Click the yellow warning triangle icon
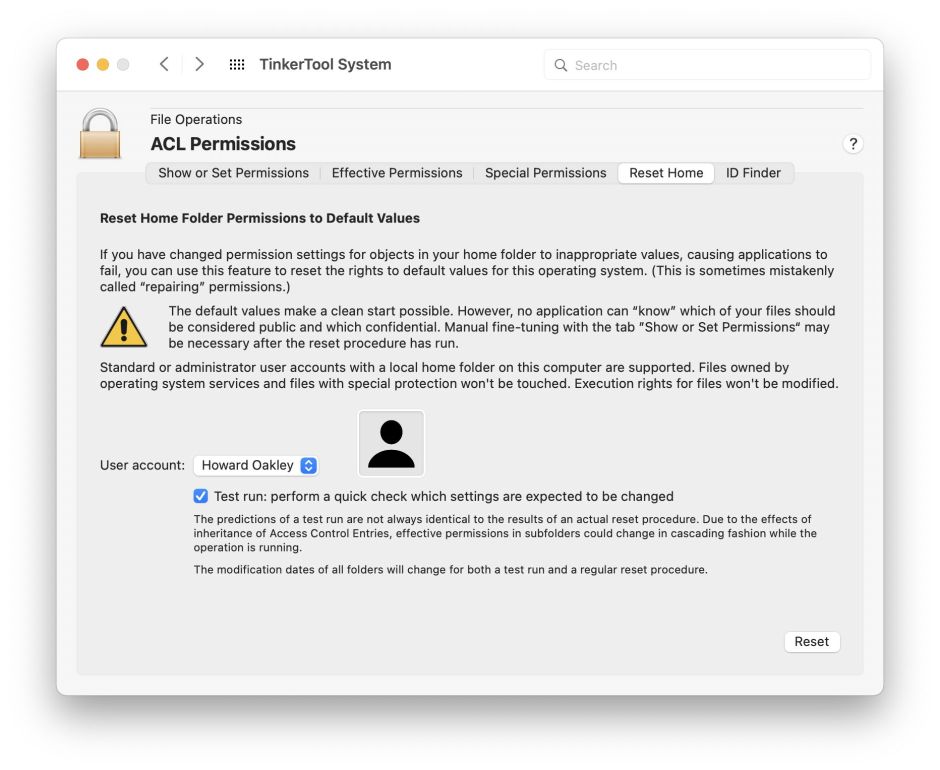This screenshot has width=940, height=770. click(x=123, y=327)
